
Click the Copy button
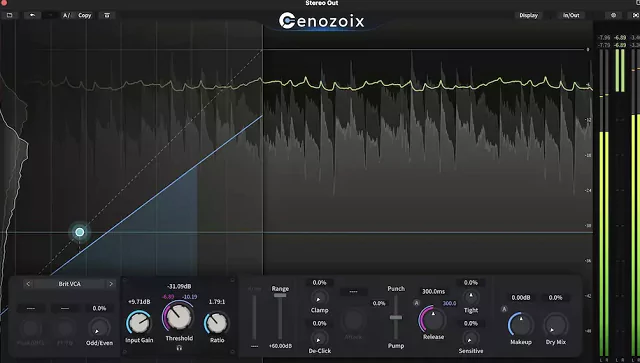(84, 15)
